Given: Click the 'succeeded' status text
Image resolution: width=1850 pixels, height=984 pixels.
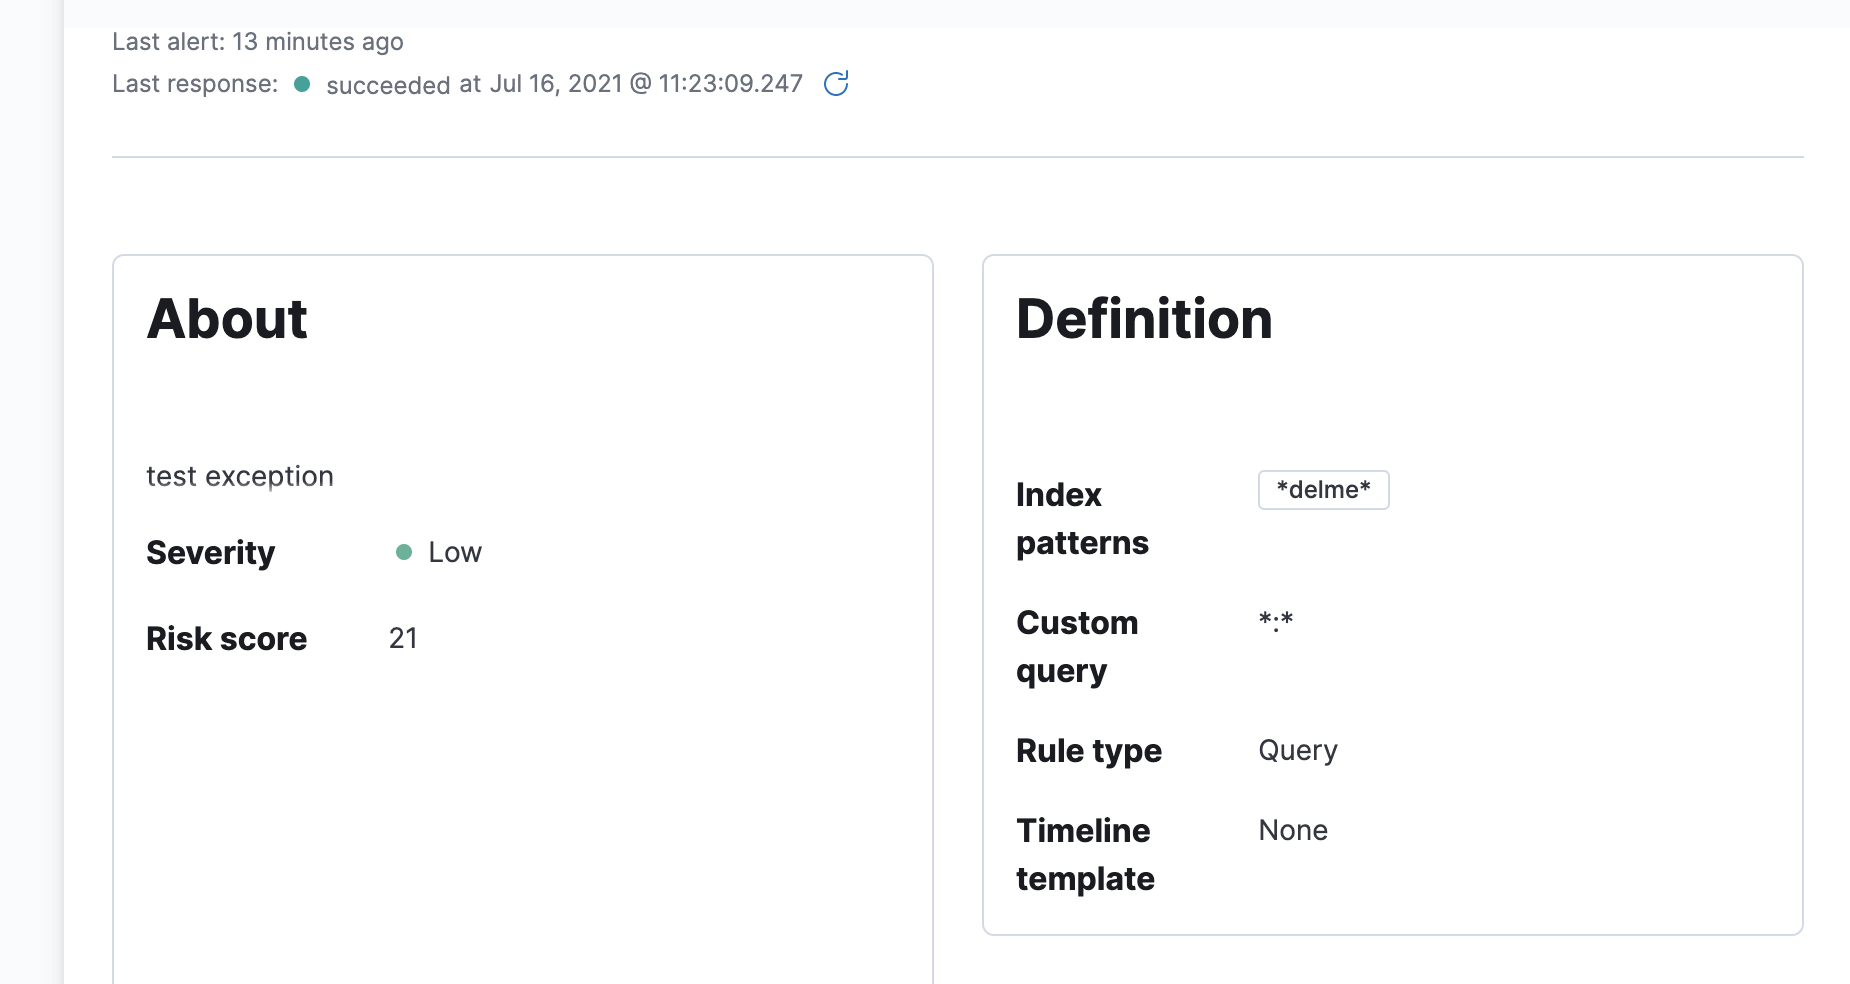Looking at the screenshot, I should tap(388, 85).
